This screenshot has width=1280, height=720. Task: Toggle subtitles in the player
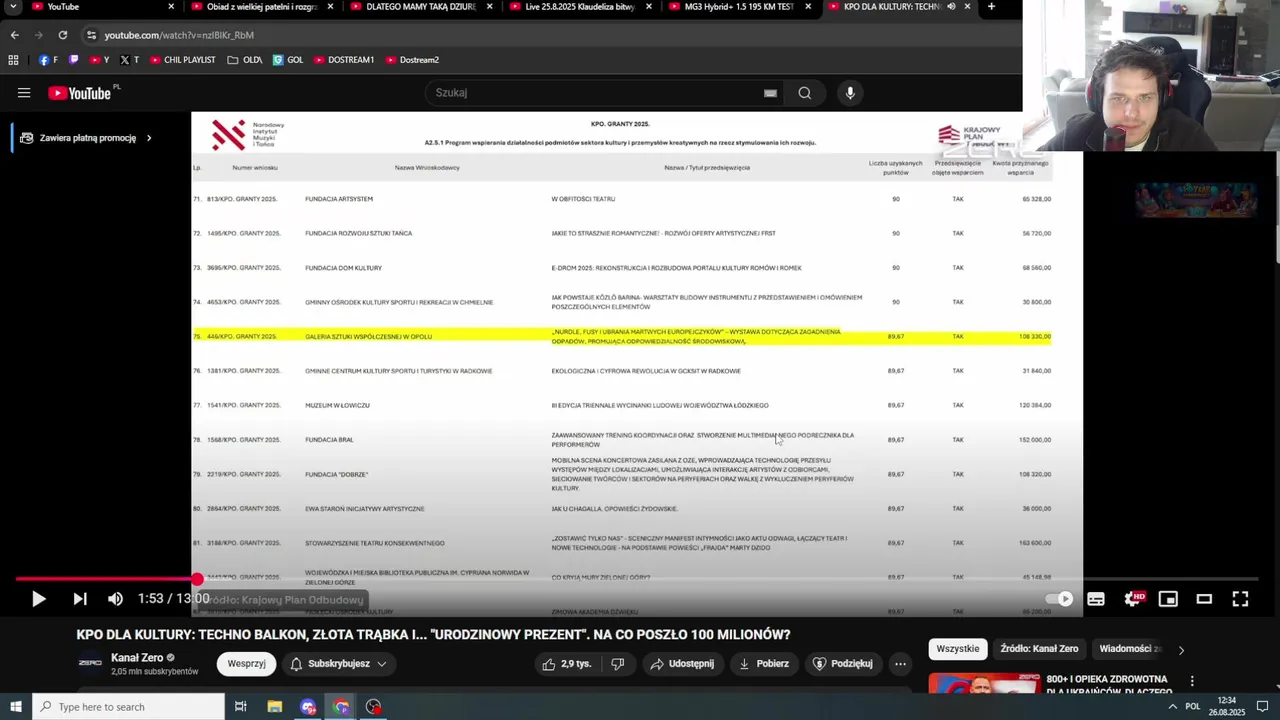[x=1096, y=599]
